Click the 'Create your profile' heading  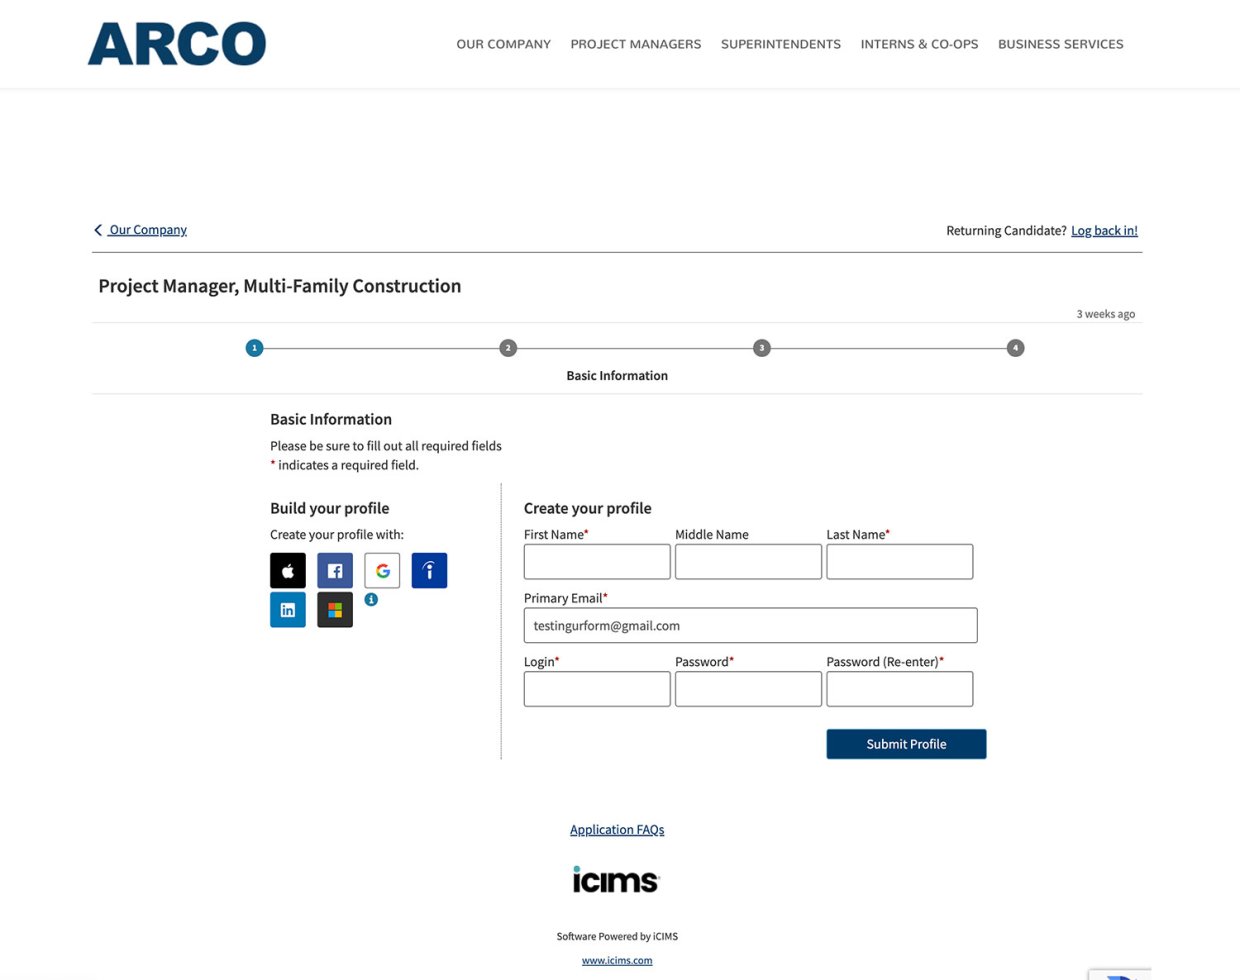pyautogui.click(x=588, y=508)
